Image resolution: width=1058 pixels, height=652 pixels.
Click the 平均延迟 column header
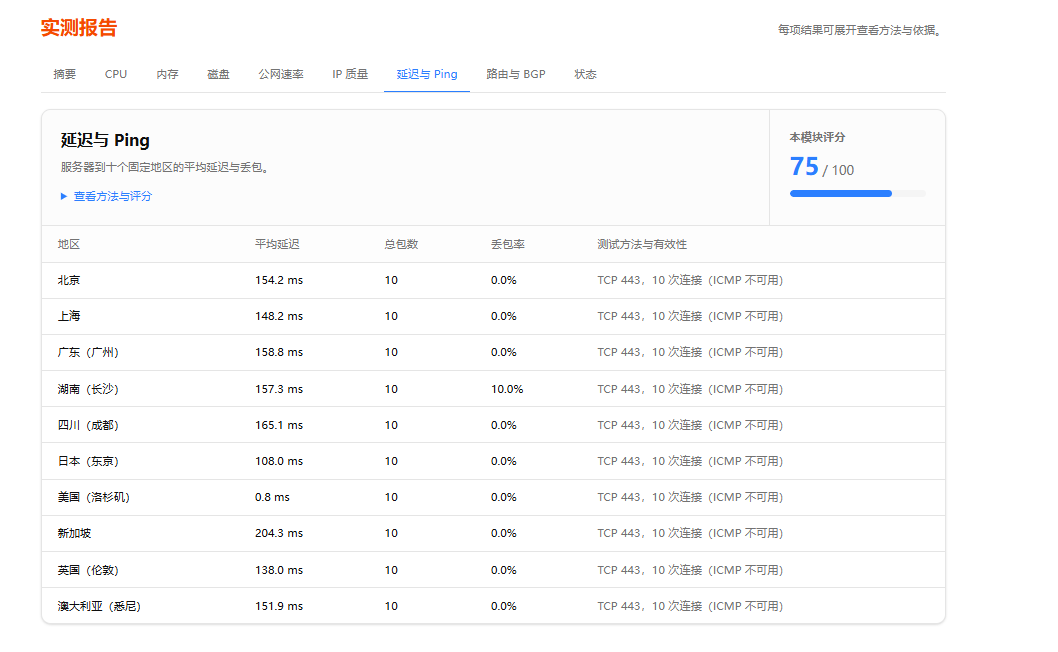(277, 244)
